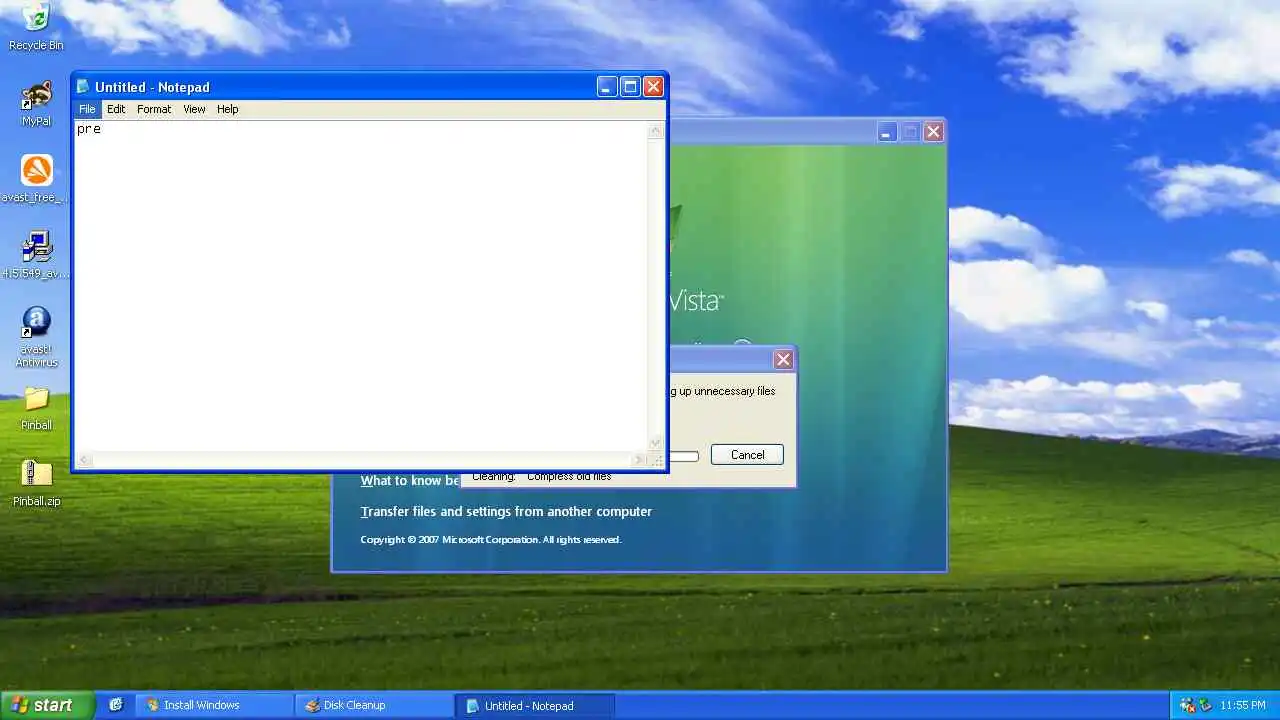Click the Start button
This screenshot has height=720, width=1280.
(x=47, y=705)
